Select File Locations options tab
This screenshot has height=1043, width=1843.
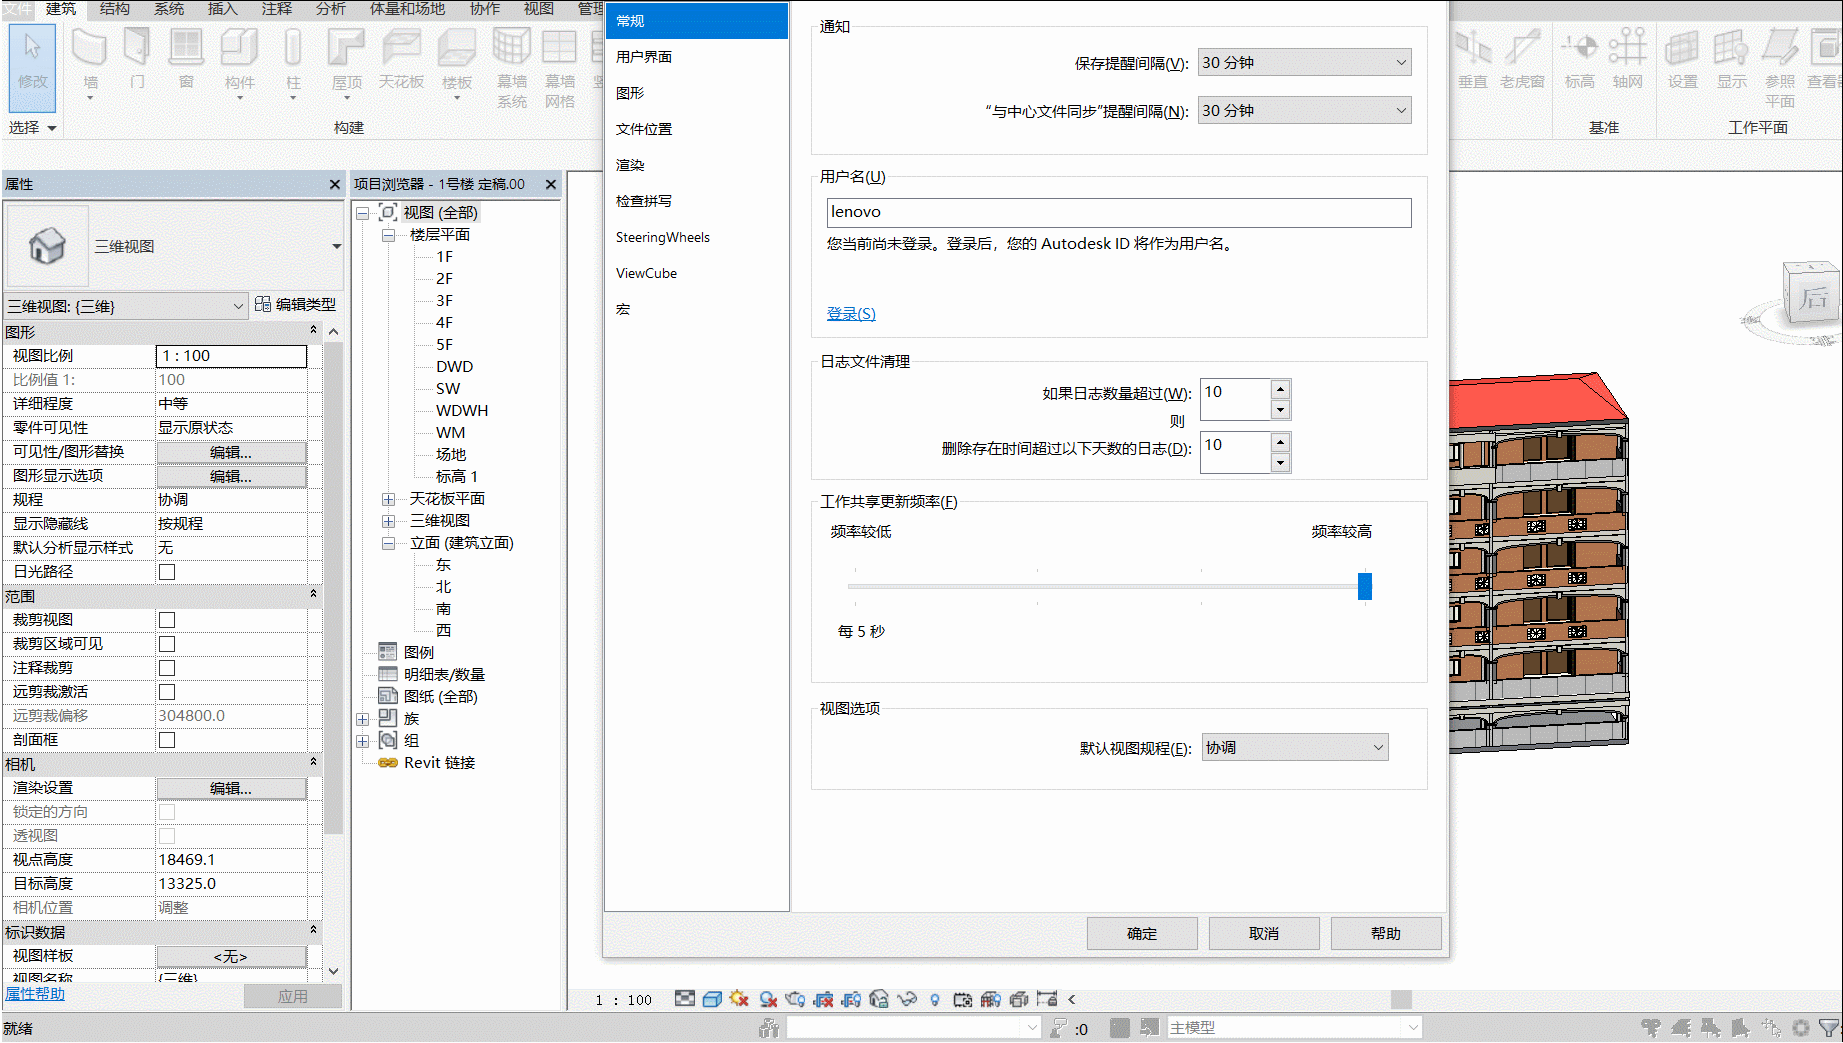(697, 129)
